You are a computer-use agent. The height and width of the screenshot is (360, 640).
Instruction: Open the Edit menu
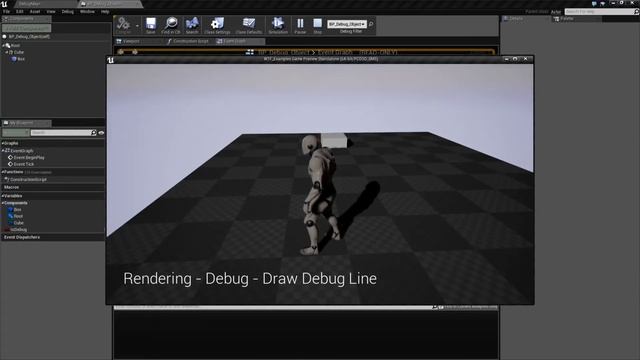click(20, 12)
